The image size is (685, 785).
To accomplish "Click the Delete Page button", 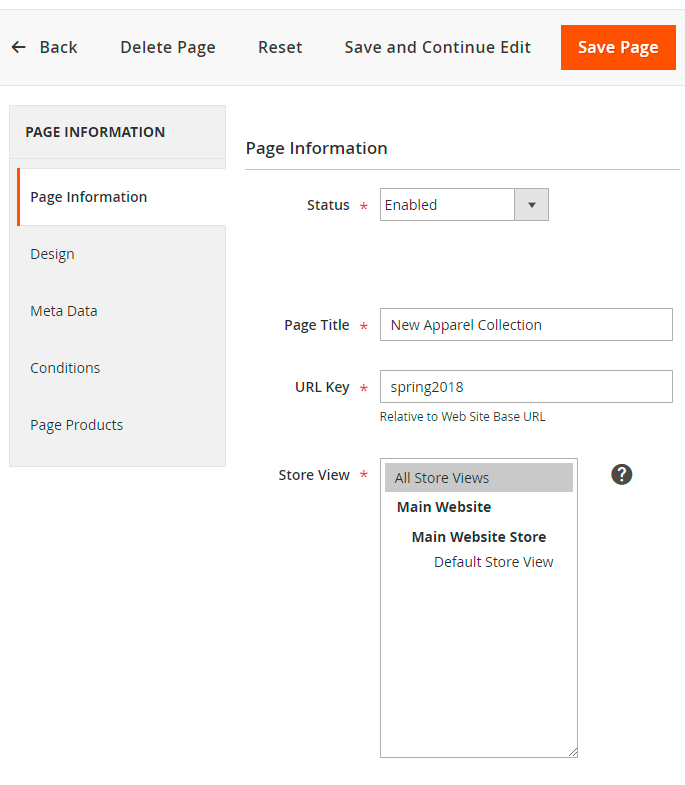I will click(x=168, y=47).
